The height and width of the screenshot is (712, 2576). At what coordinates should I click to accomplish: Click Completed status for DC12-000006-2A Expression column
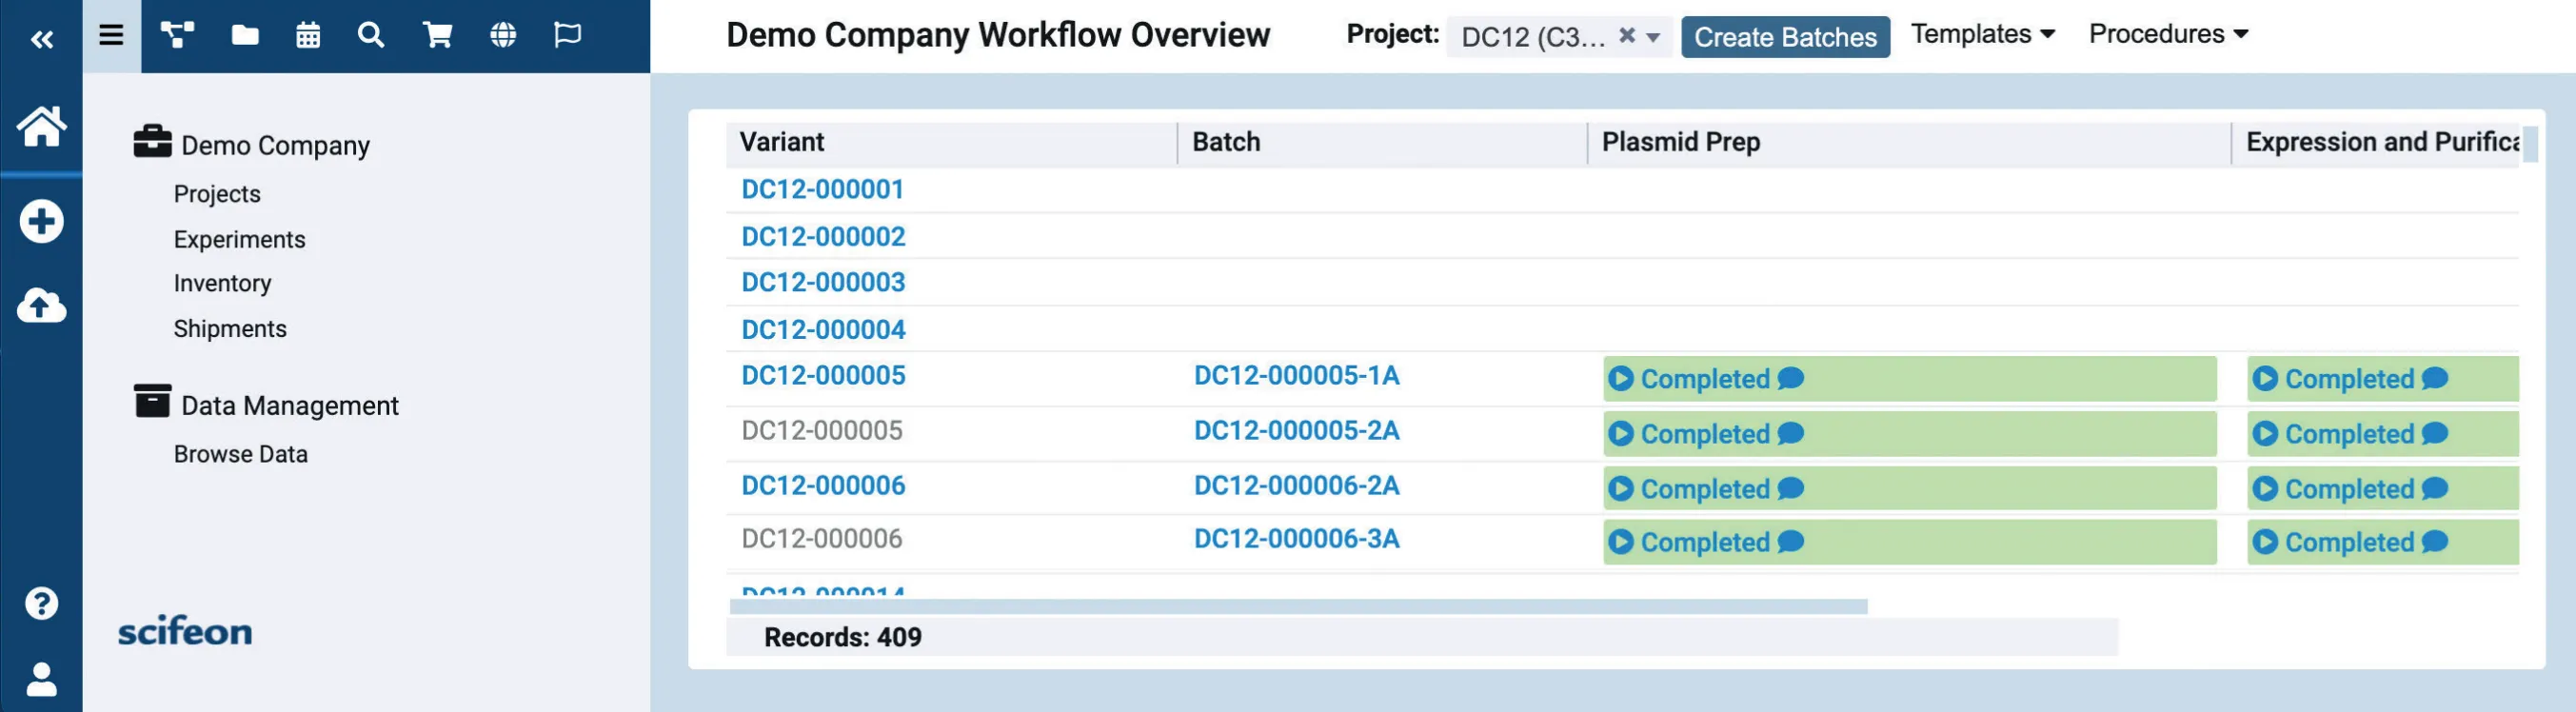click(x=2349, y=489)
